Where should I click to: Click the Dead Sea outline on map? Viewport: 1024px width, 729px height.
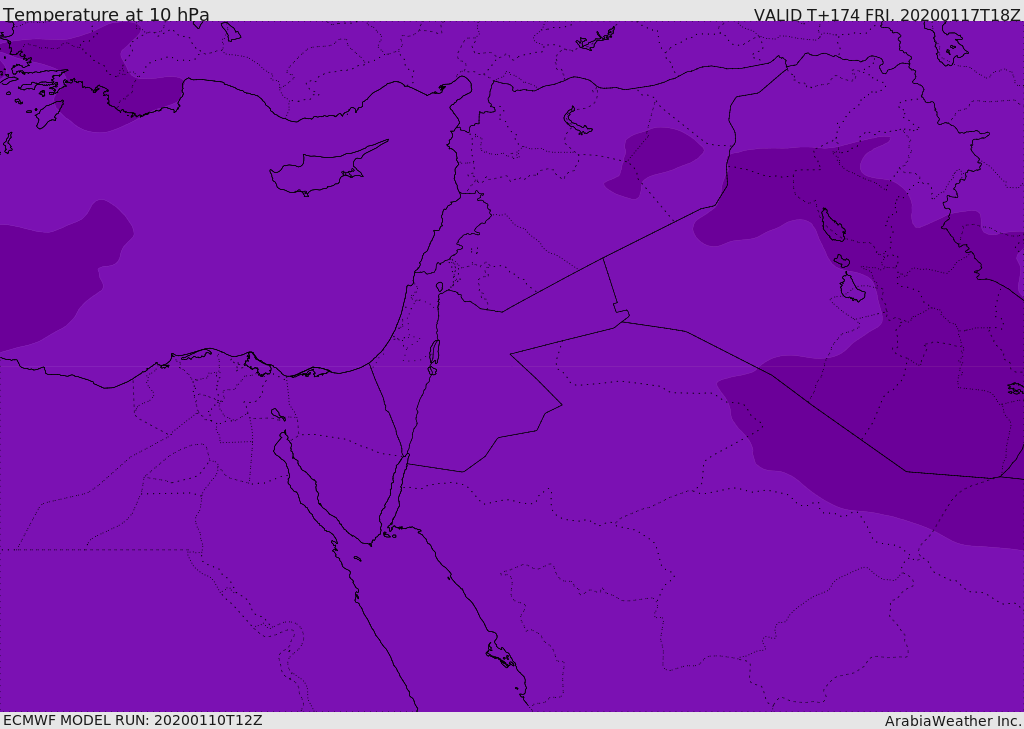tap(434, 356)
